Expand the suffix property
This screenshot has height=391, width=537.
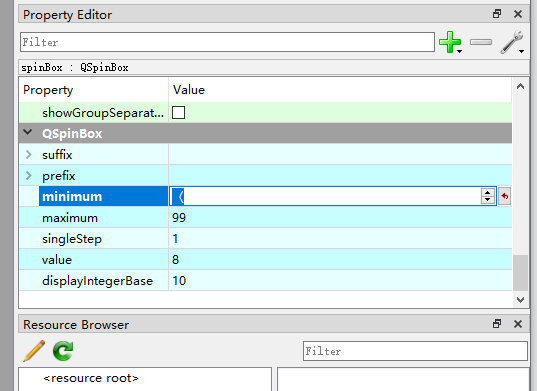[x=29, y=154]
